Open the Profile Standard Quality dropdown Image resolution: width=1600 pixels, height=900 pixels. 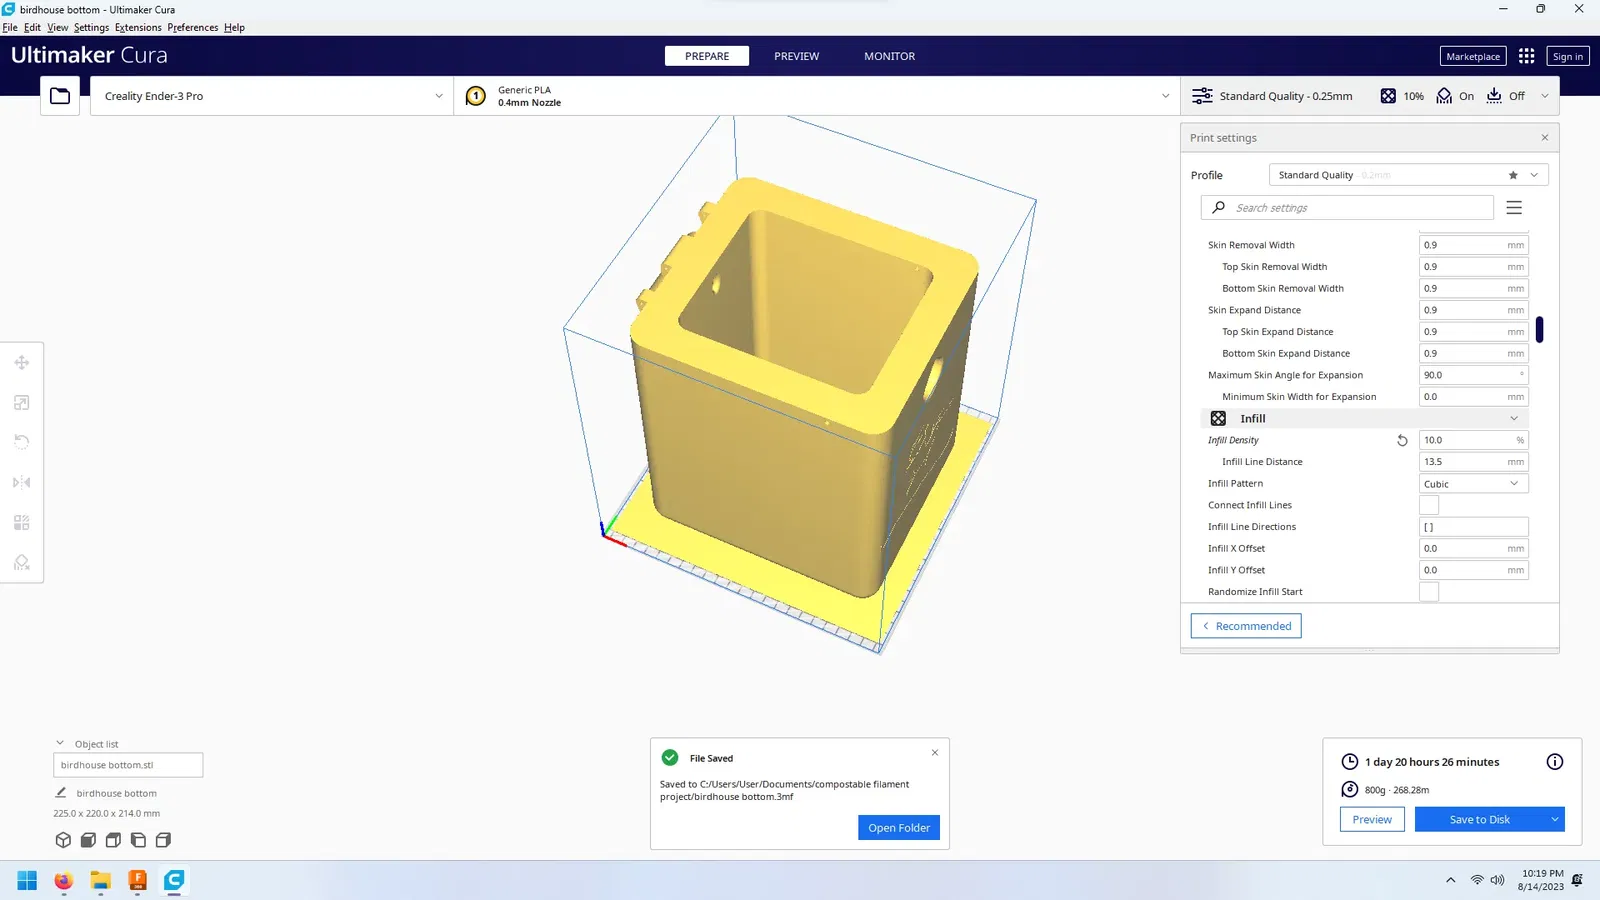pyautogui.click(x=1408, y=175)
